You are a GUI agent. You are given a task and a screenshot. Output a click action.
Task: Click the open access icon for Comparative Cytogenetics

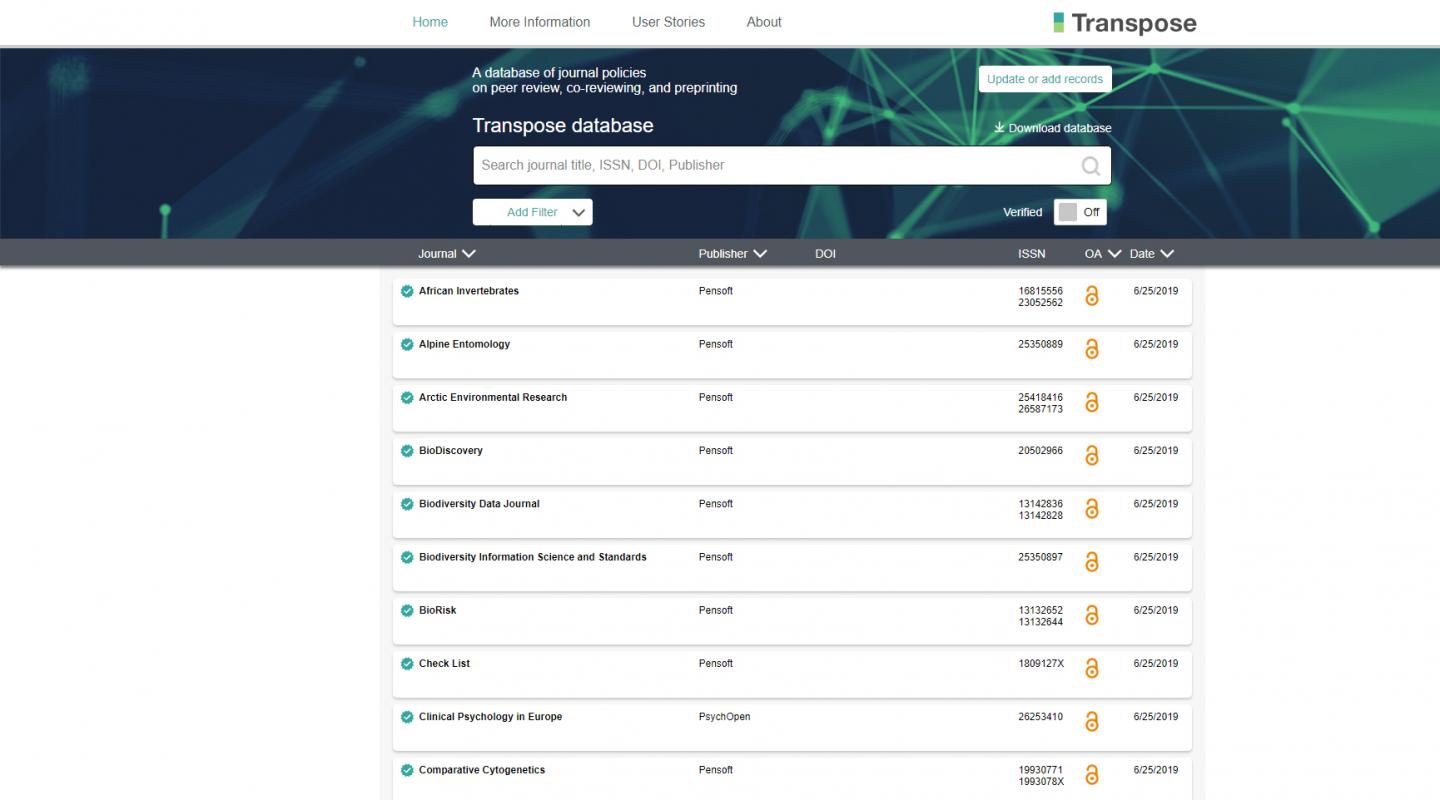(1092, 774)
